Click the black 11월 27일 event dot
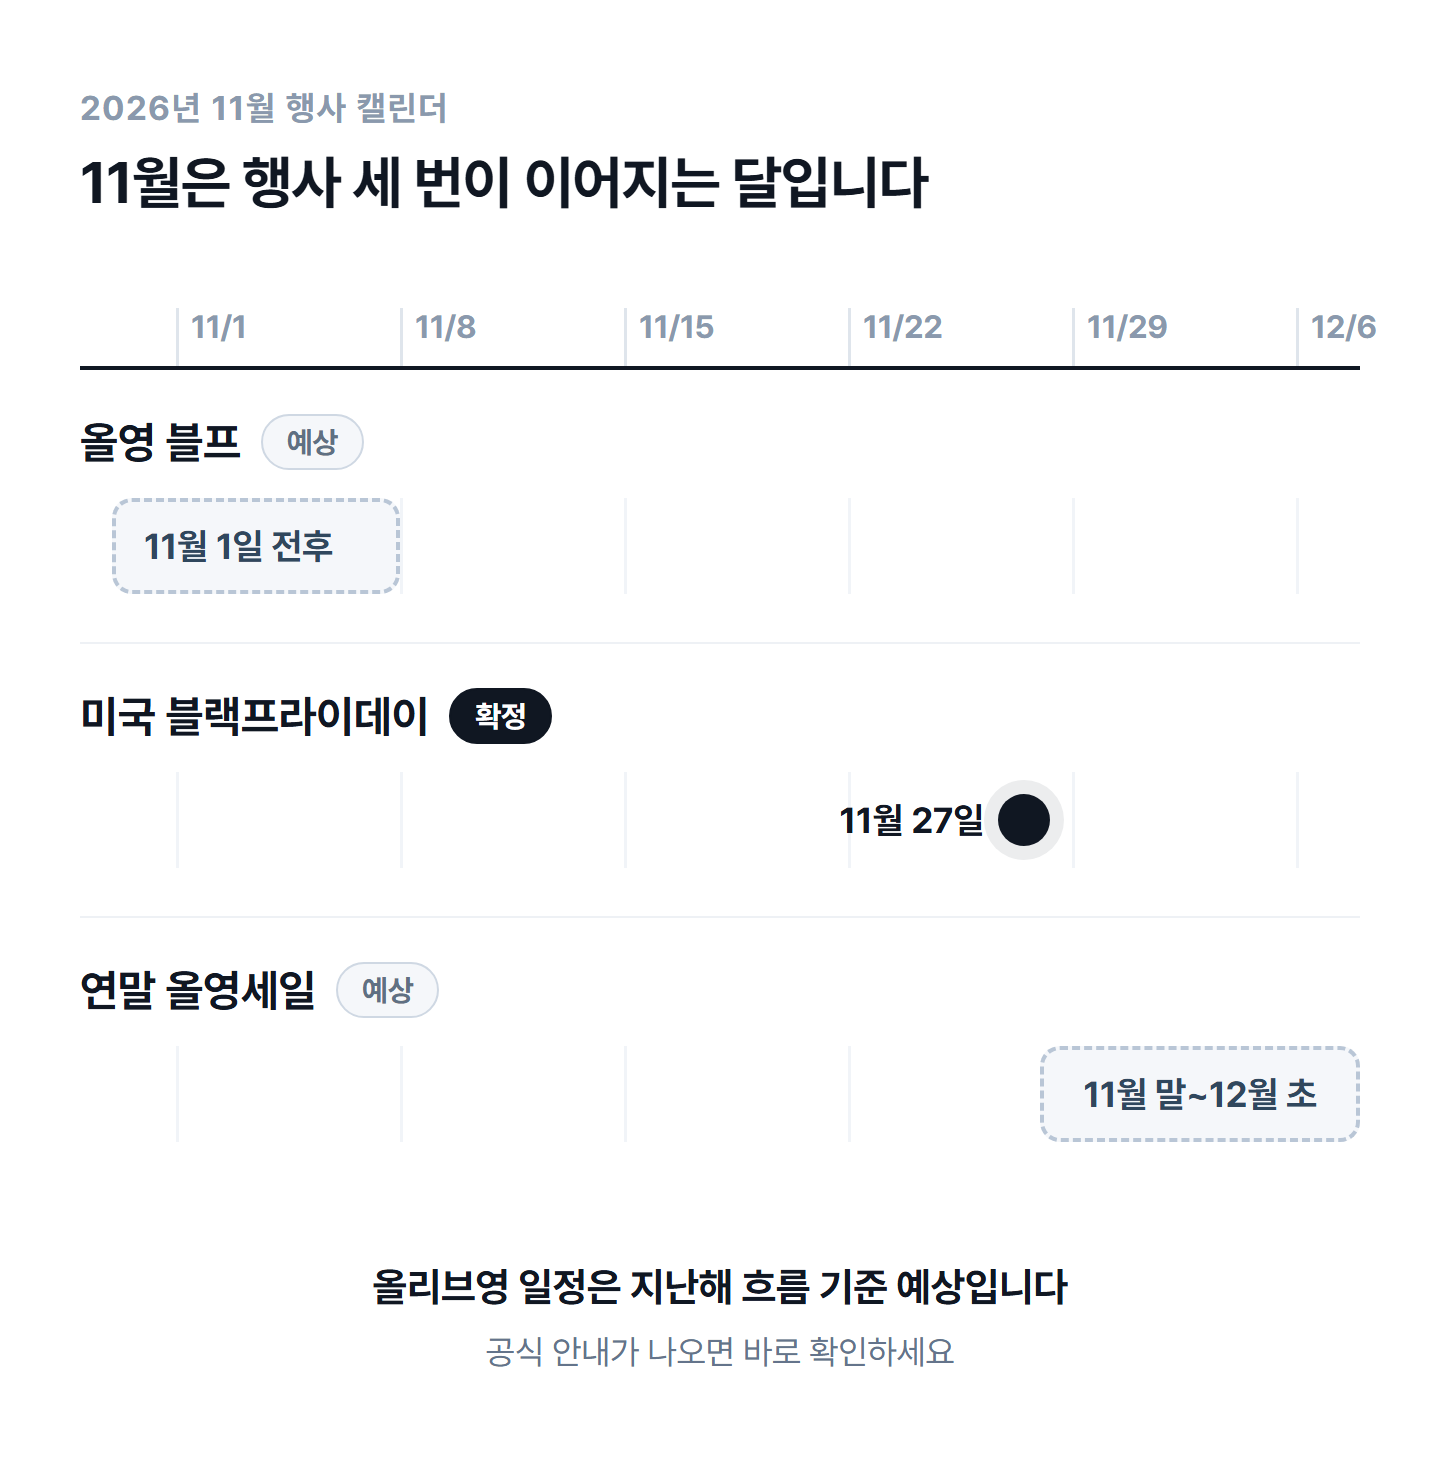 pyautogui.click(x=1024, y=820)
